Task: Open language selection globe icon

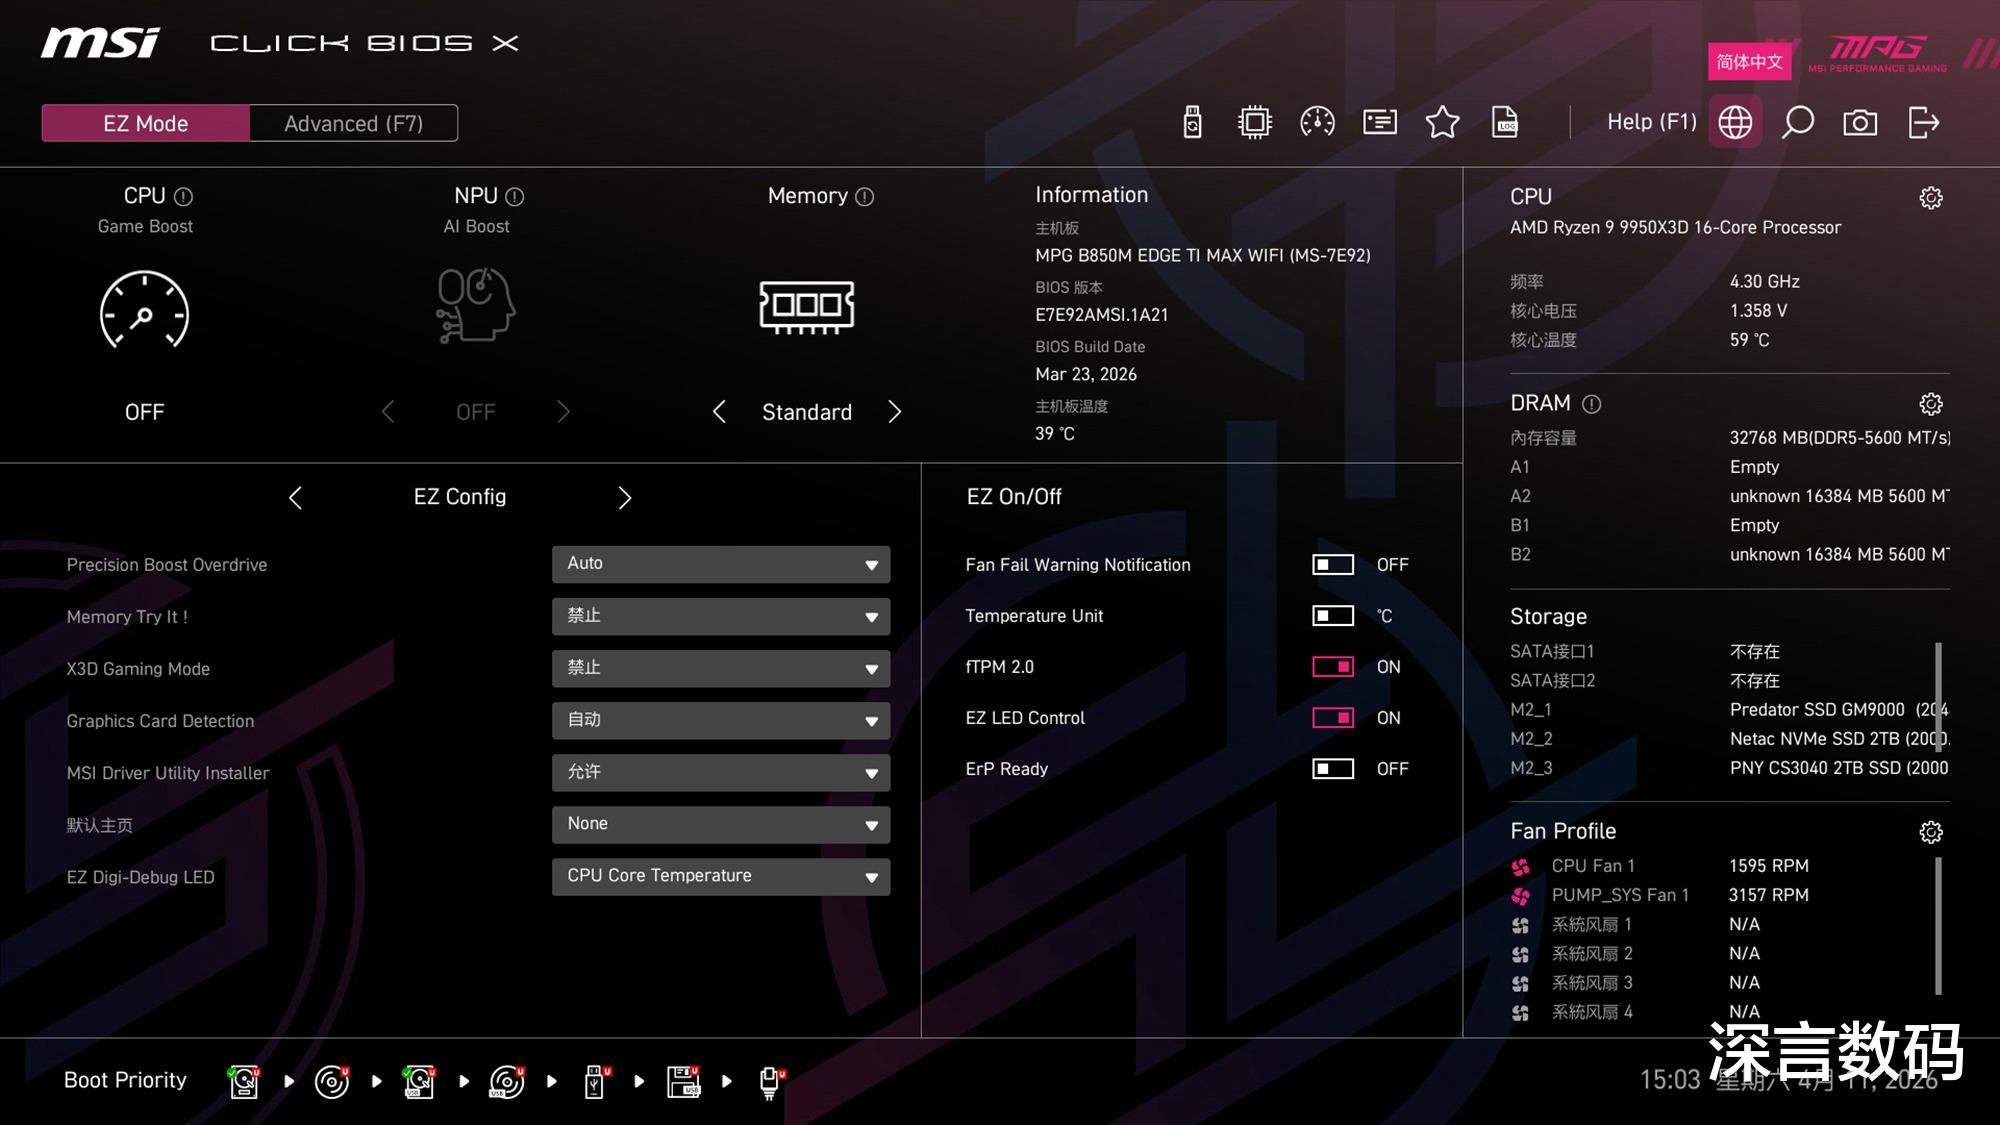Action: coord(1735,123)
